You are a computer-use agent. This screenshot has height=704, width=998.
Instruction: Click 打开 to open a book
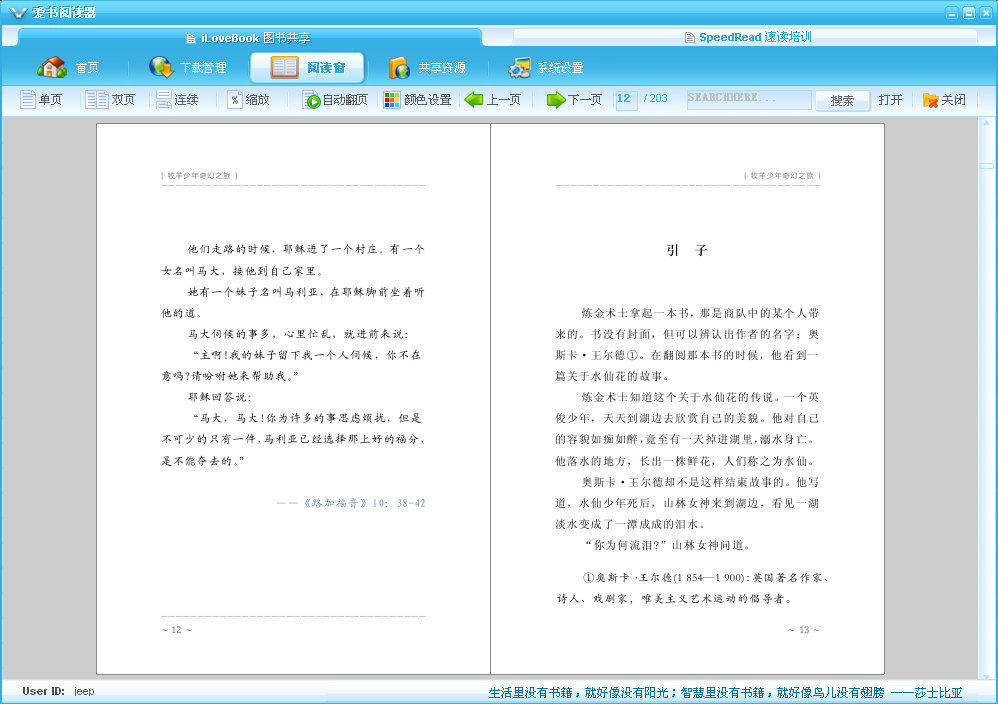click(x=890, y=100)
